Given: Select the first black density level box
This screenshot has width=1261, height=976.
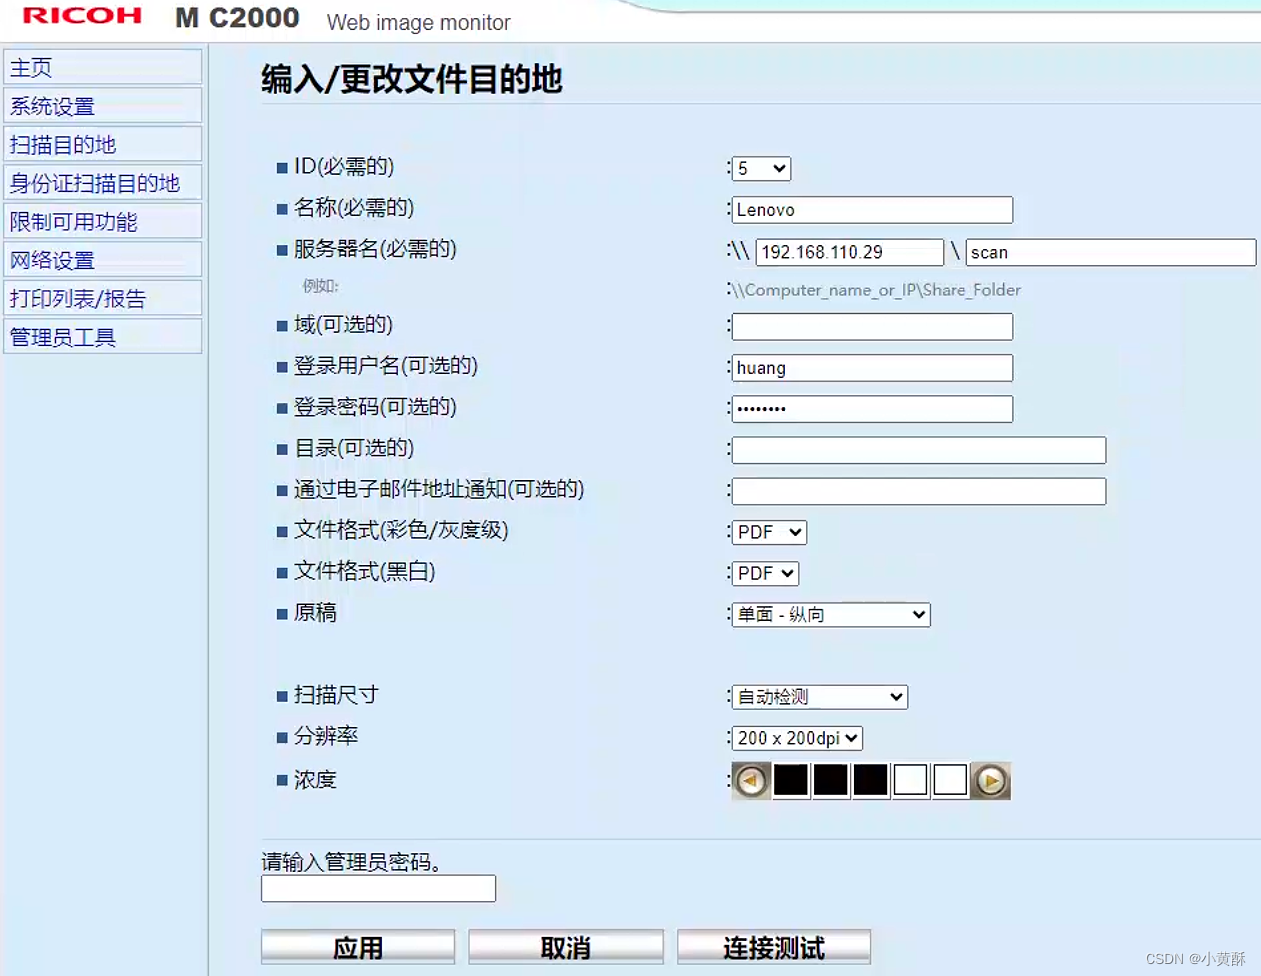Looking at the screenshot, I should pyautogui.click(x=791, y=780).
